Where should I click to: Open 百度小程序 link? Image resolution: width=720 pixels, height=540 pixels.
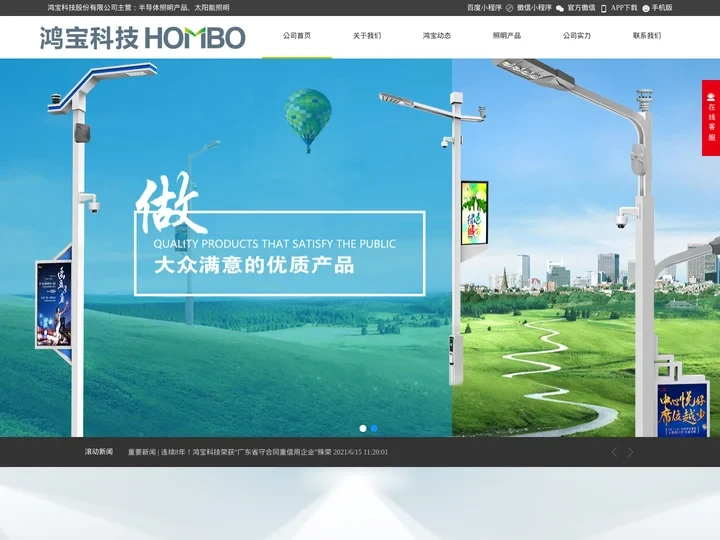484,8
